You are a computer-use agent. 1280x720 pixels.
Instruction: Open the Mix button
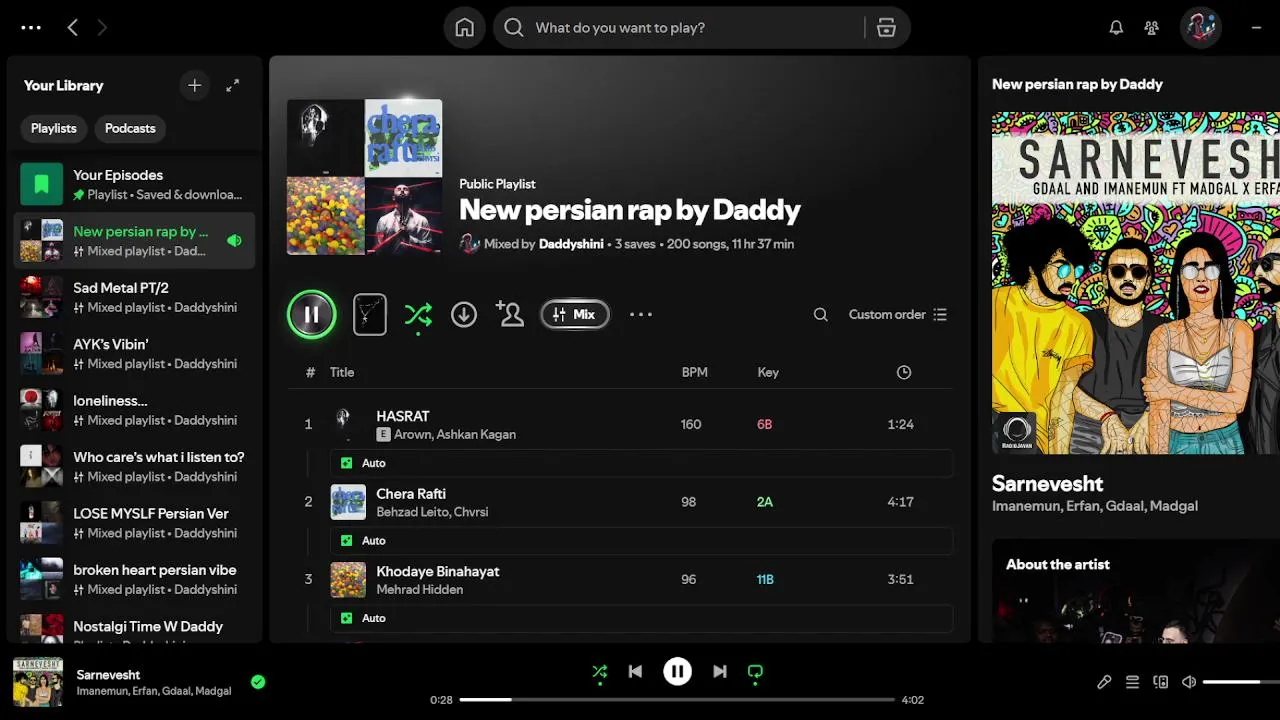[x=575, y=315]
